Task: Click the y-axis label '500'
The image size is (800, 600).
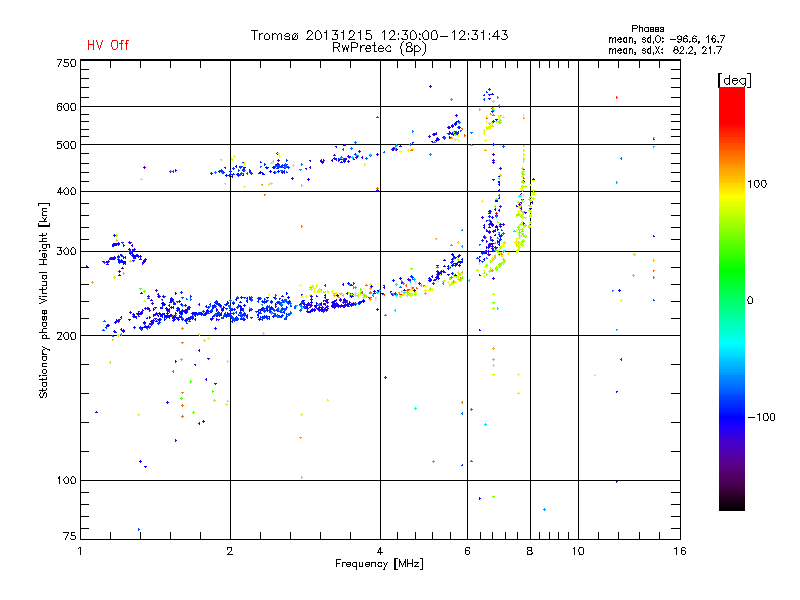Action: tap(66, 145)
